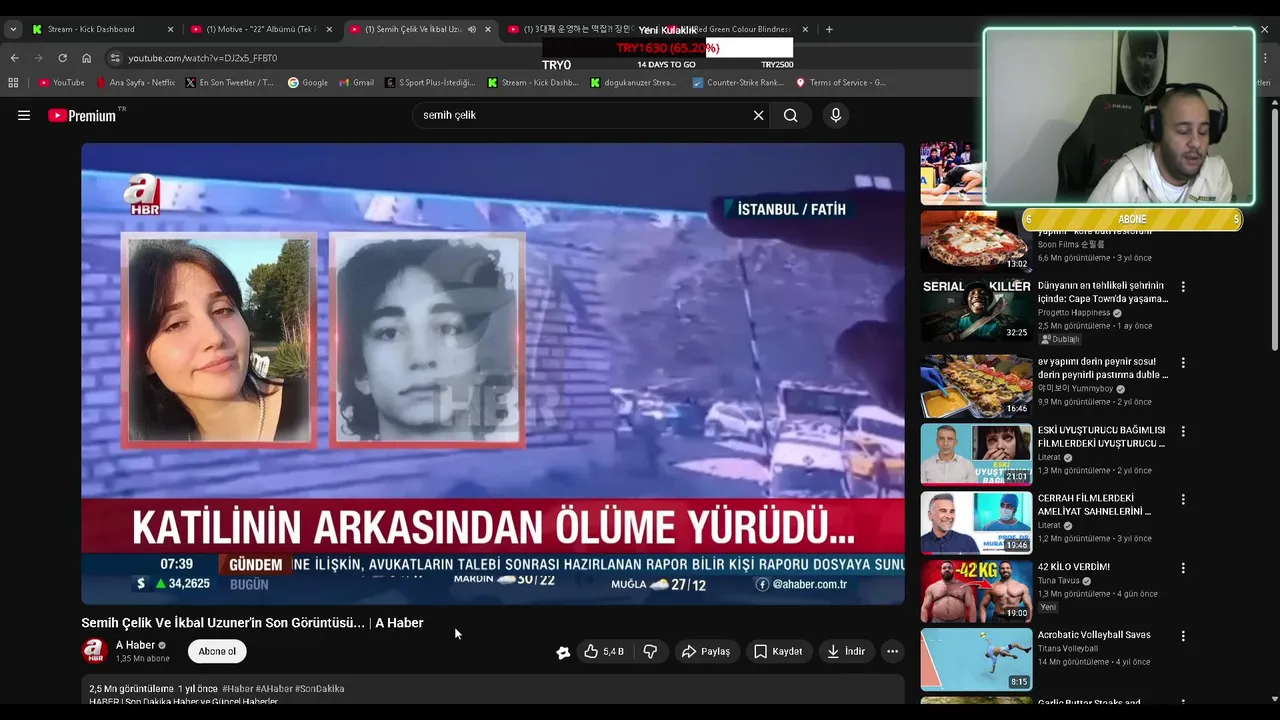Download the video with İndir

click(x=845, y=651)
